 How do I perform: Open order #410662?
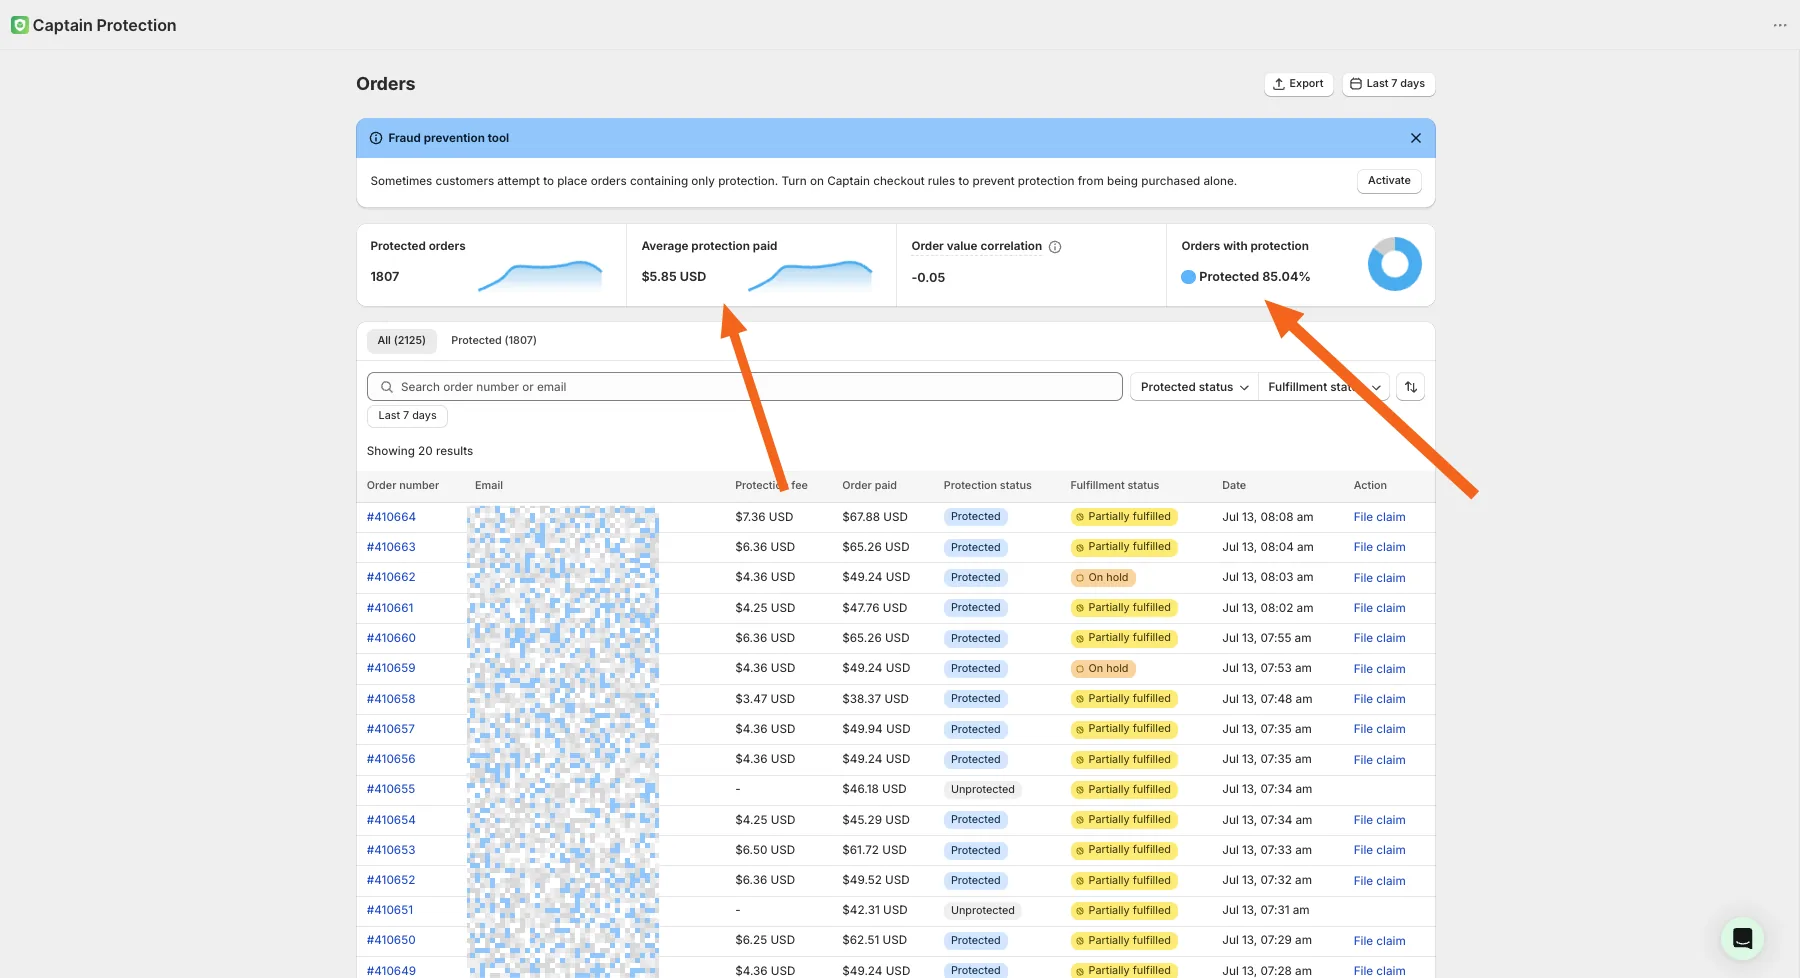[x=391, y=577]
